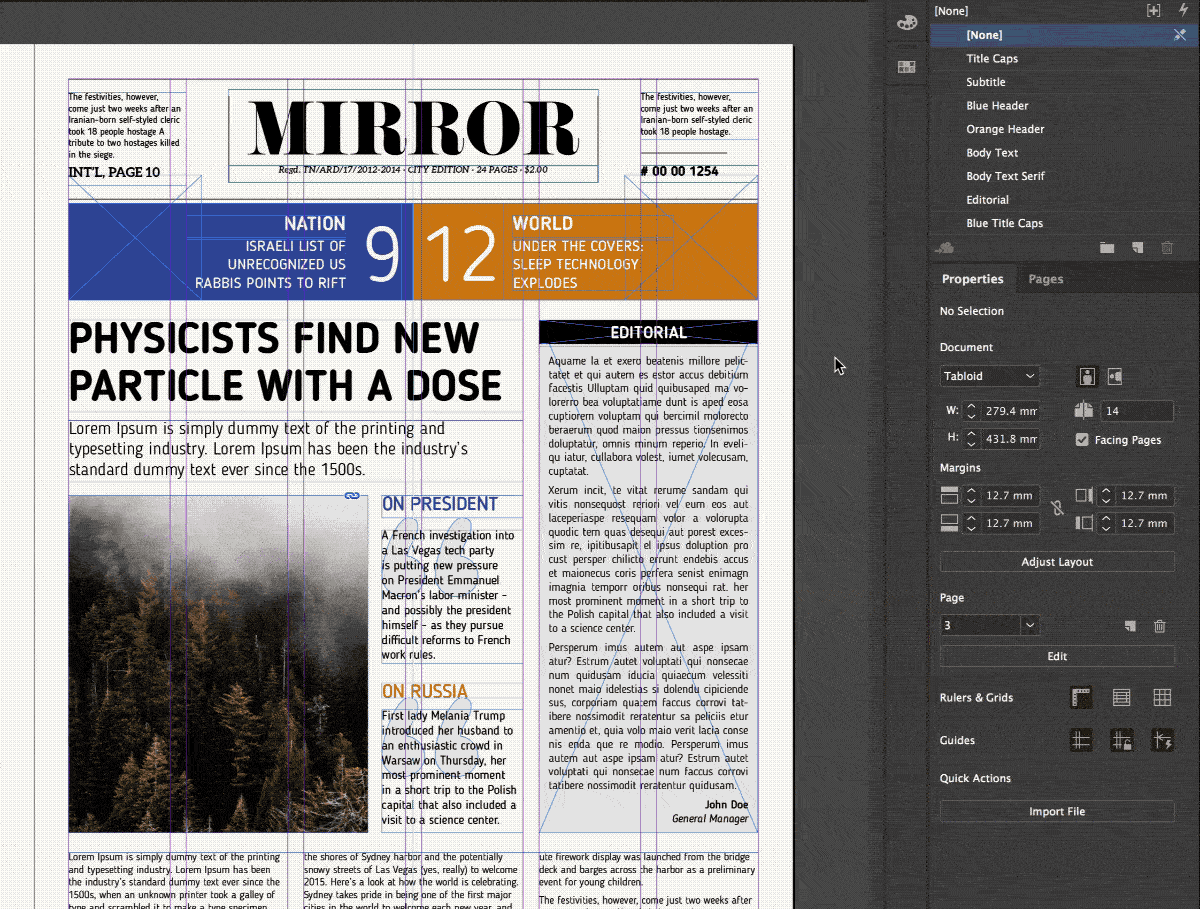Click the width field showing 279.4 mm
Screen dimensions: 1200x909
(x=1010, y=411)
